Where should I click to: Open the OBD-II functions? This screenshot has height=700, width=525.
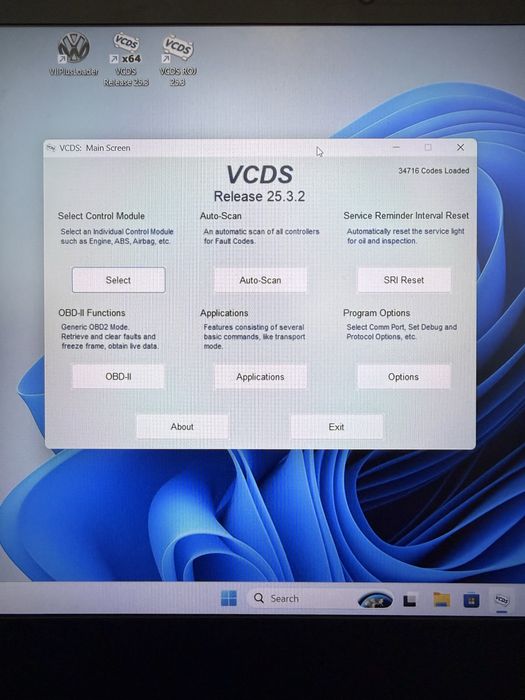118,376
